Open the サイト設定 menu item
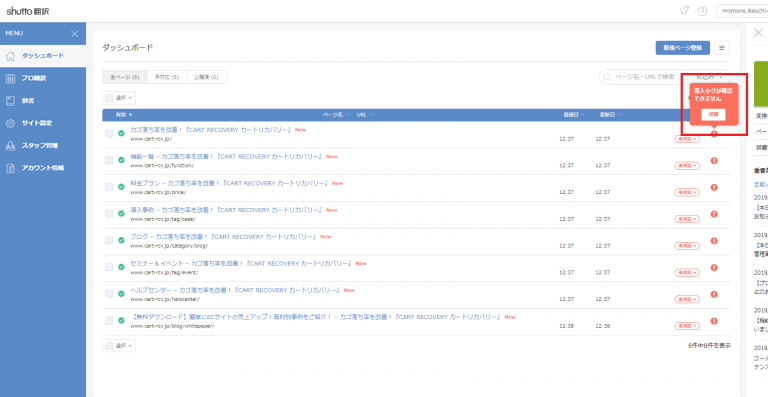 click(x=43, y=123)
